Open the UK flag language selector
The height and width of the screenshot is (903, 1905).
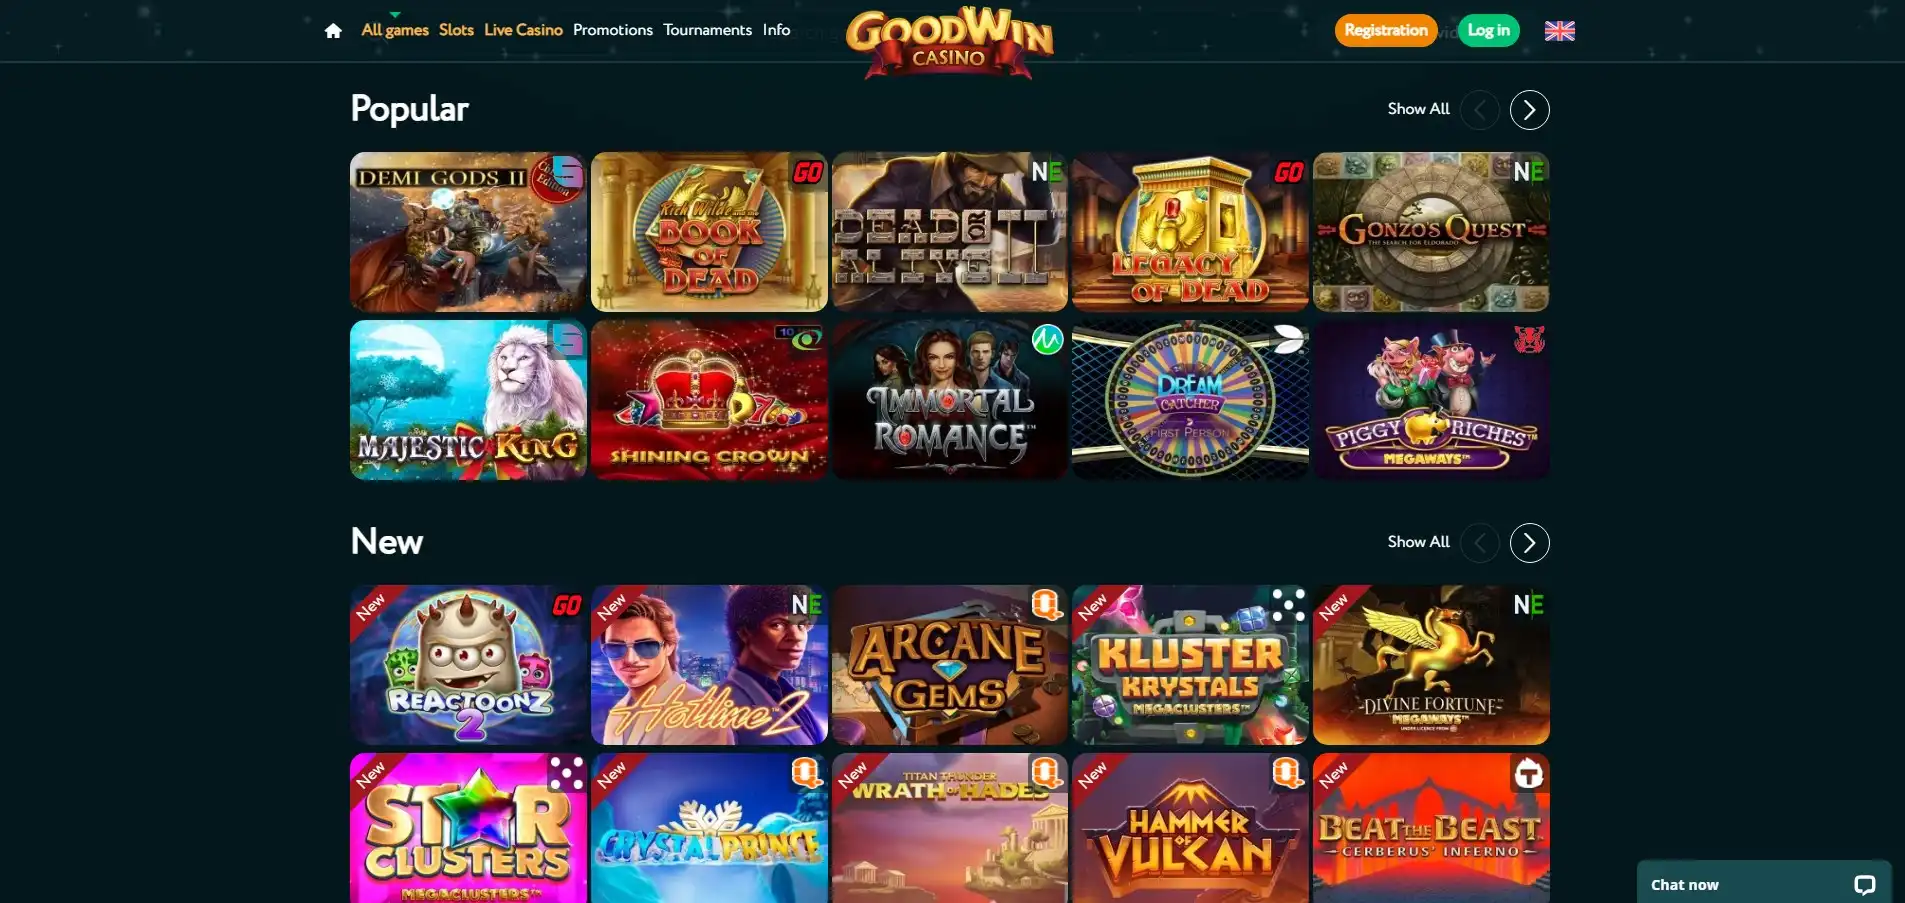click(x=1559, y=31)
